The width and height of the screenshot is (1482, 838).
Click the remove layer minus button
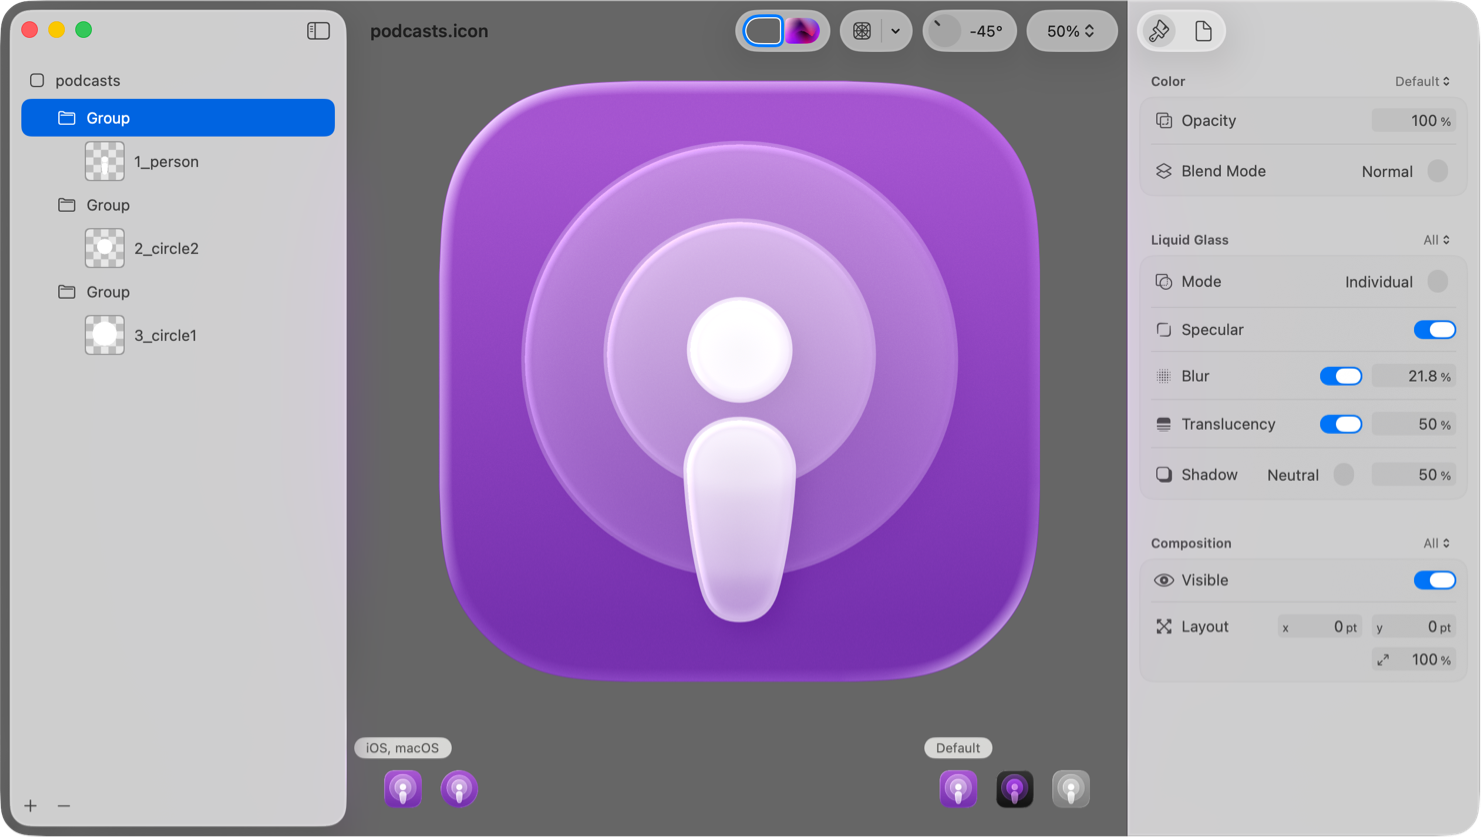click(64, 806)
